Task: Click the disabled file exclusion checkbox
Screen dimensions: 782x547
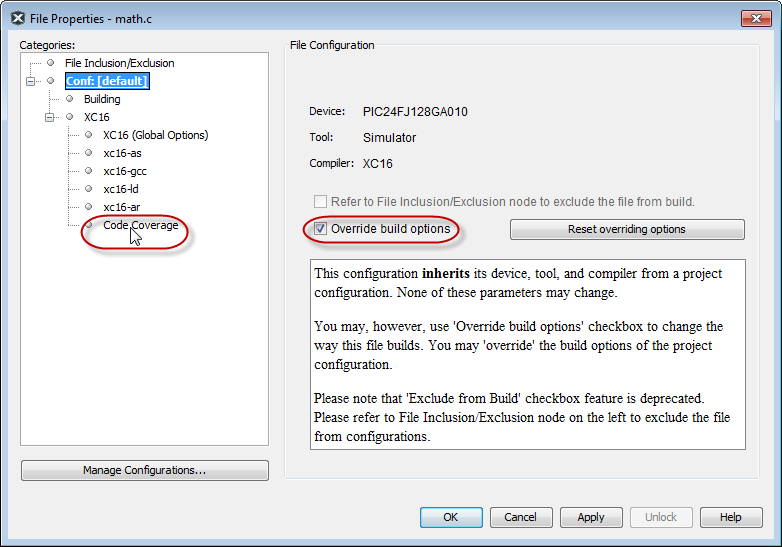Action: click(320, 201)
